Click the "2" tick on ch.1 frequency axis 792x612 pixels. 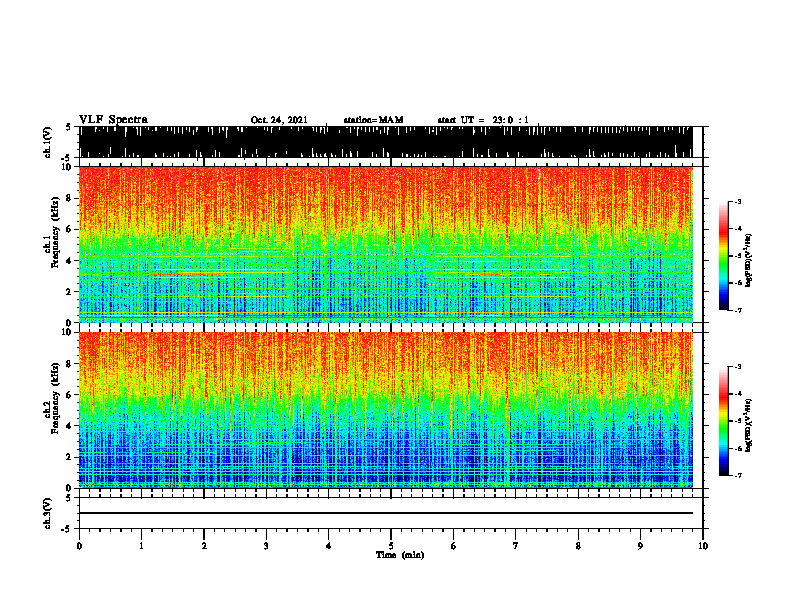pyautogui.click(x=69, y=291)
